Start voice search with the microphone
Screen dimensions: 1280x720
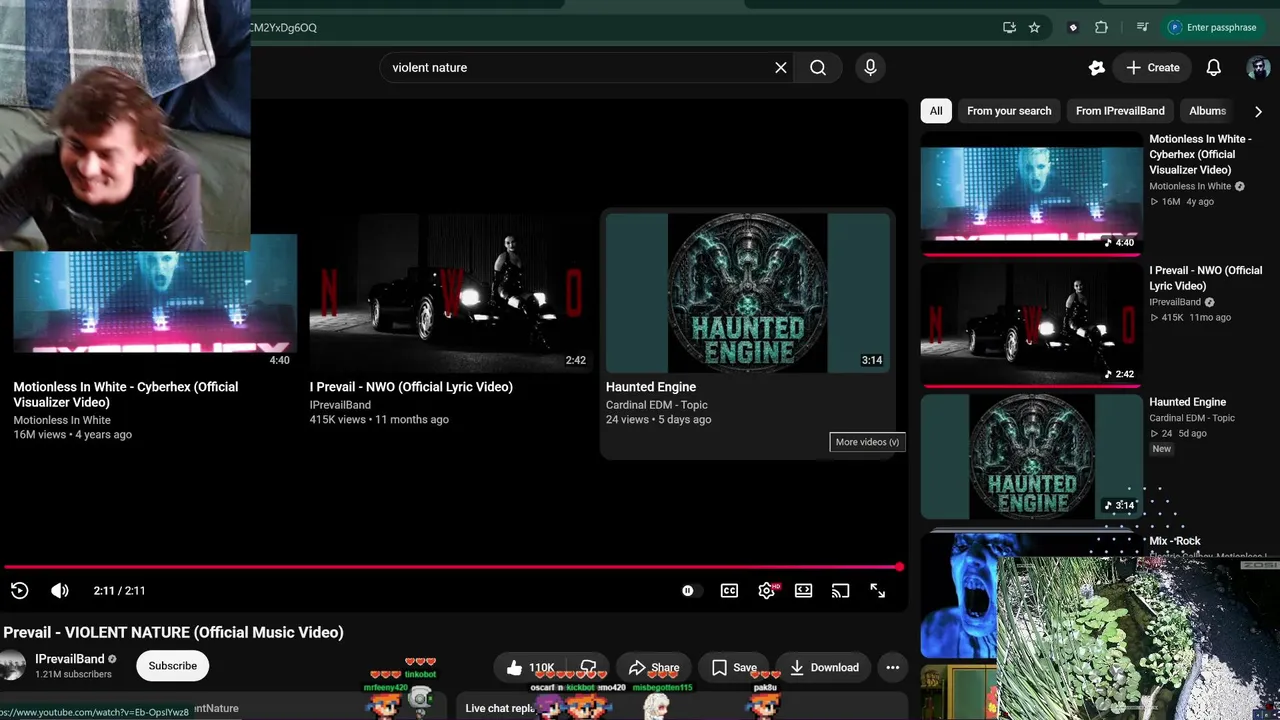click(870, 68)
